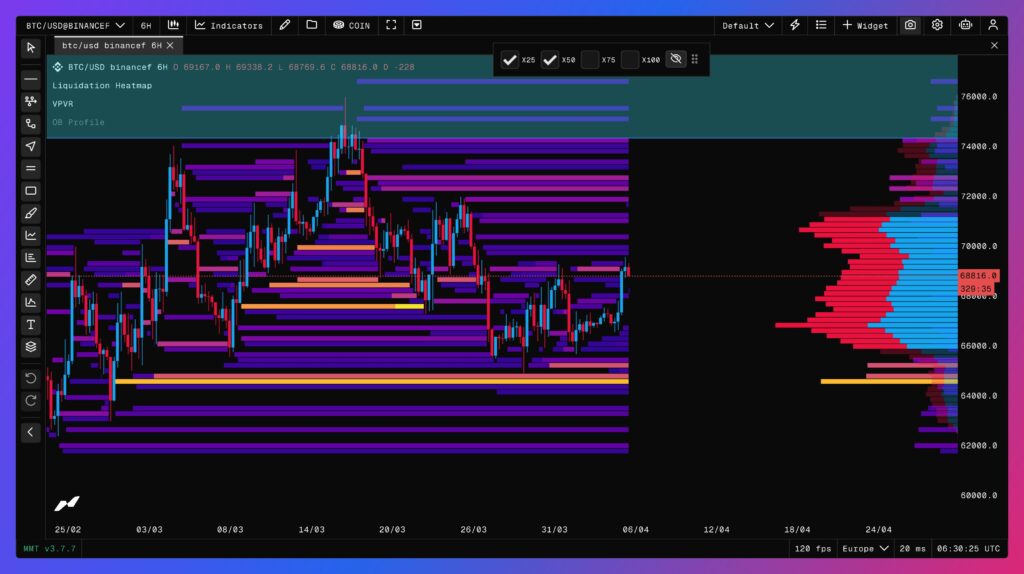
Task: Hide heatmap using crossed-eye icon
Action: pyautogui.click(x=676, y=60)
